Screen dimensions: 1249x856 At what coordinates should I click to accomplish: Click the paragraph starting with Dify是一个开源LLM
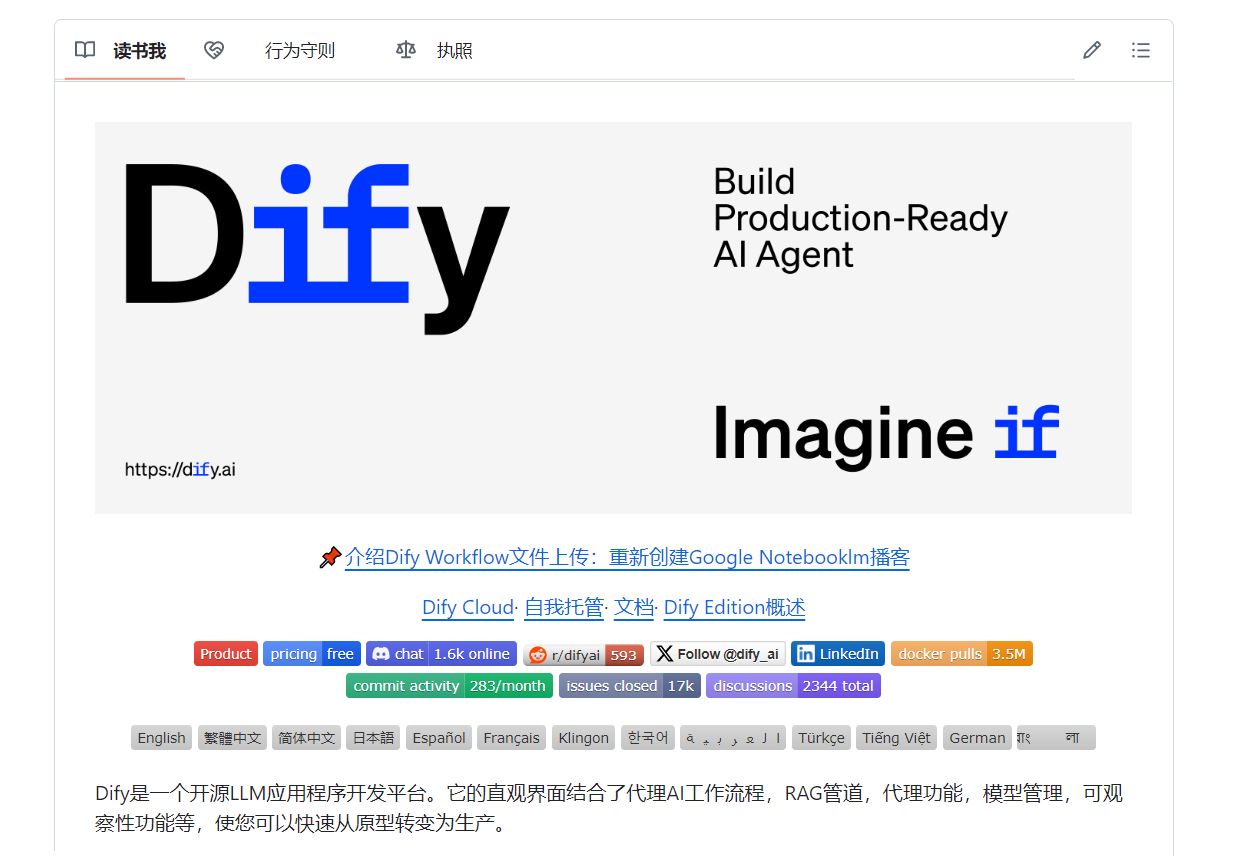click(x=609, y=808)
